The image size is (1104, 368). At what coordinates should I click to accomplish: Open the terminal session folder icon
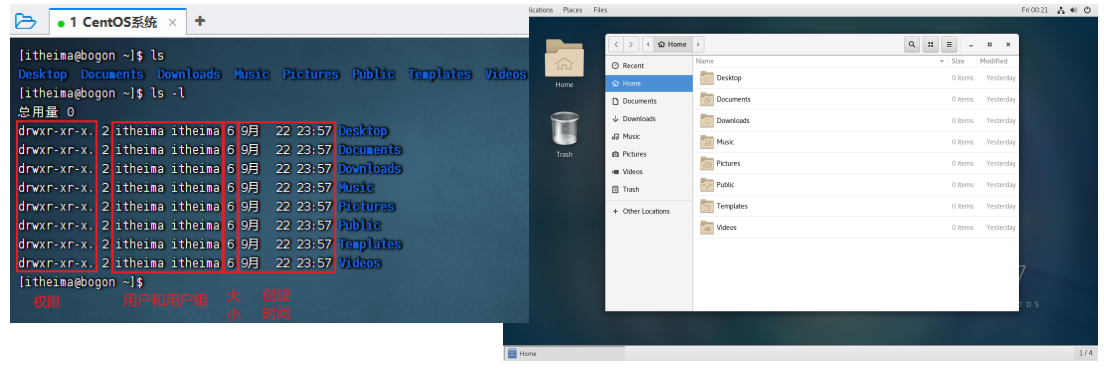(x=25, y=21)
